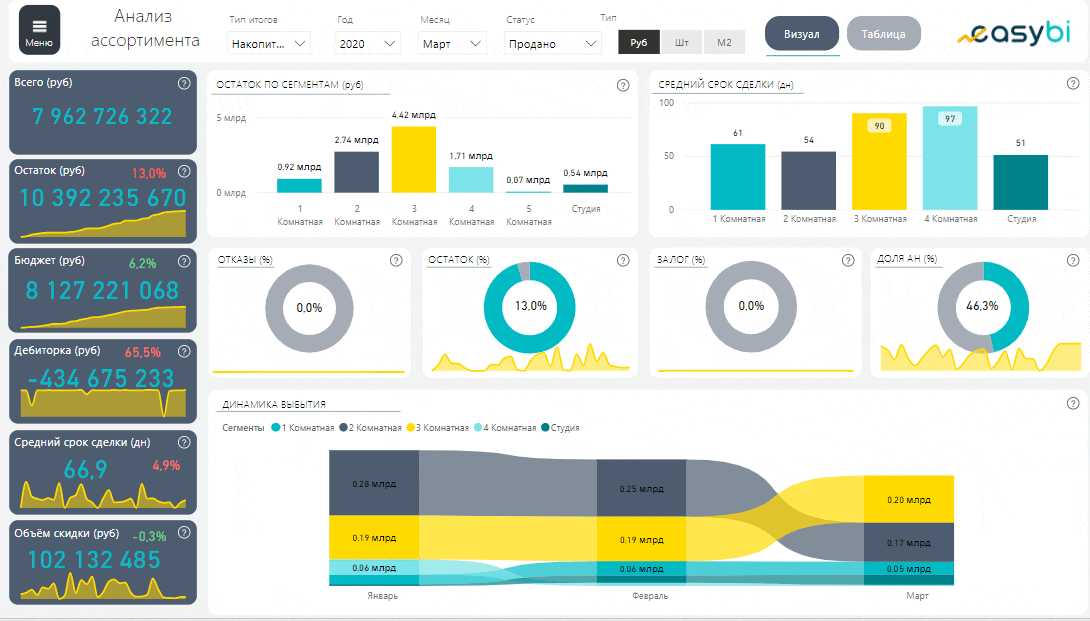Click help icon on Всего (руб) card

(184, 83)
